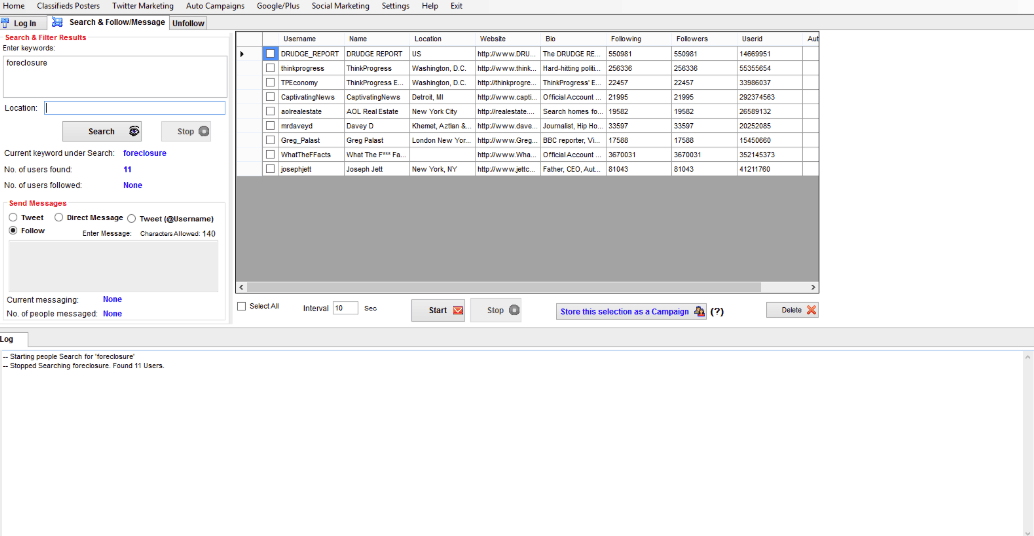Viewport: 1034px width, 536px height.
Task: Switch to the Unfollow tab
Action: click(188, 23)
